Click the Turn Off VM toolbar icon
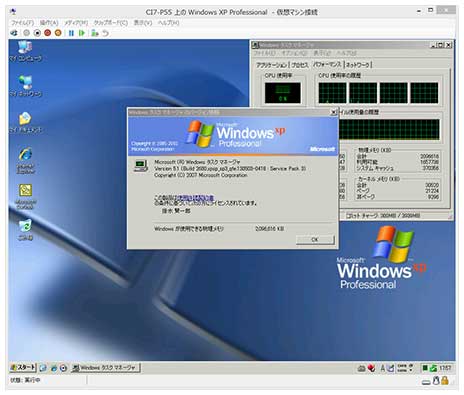This screenshot has height=395, width=464. click(37, 33)
